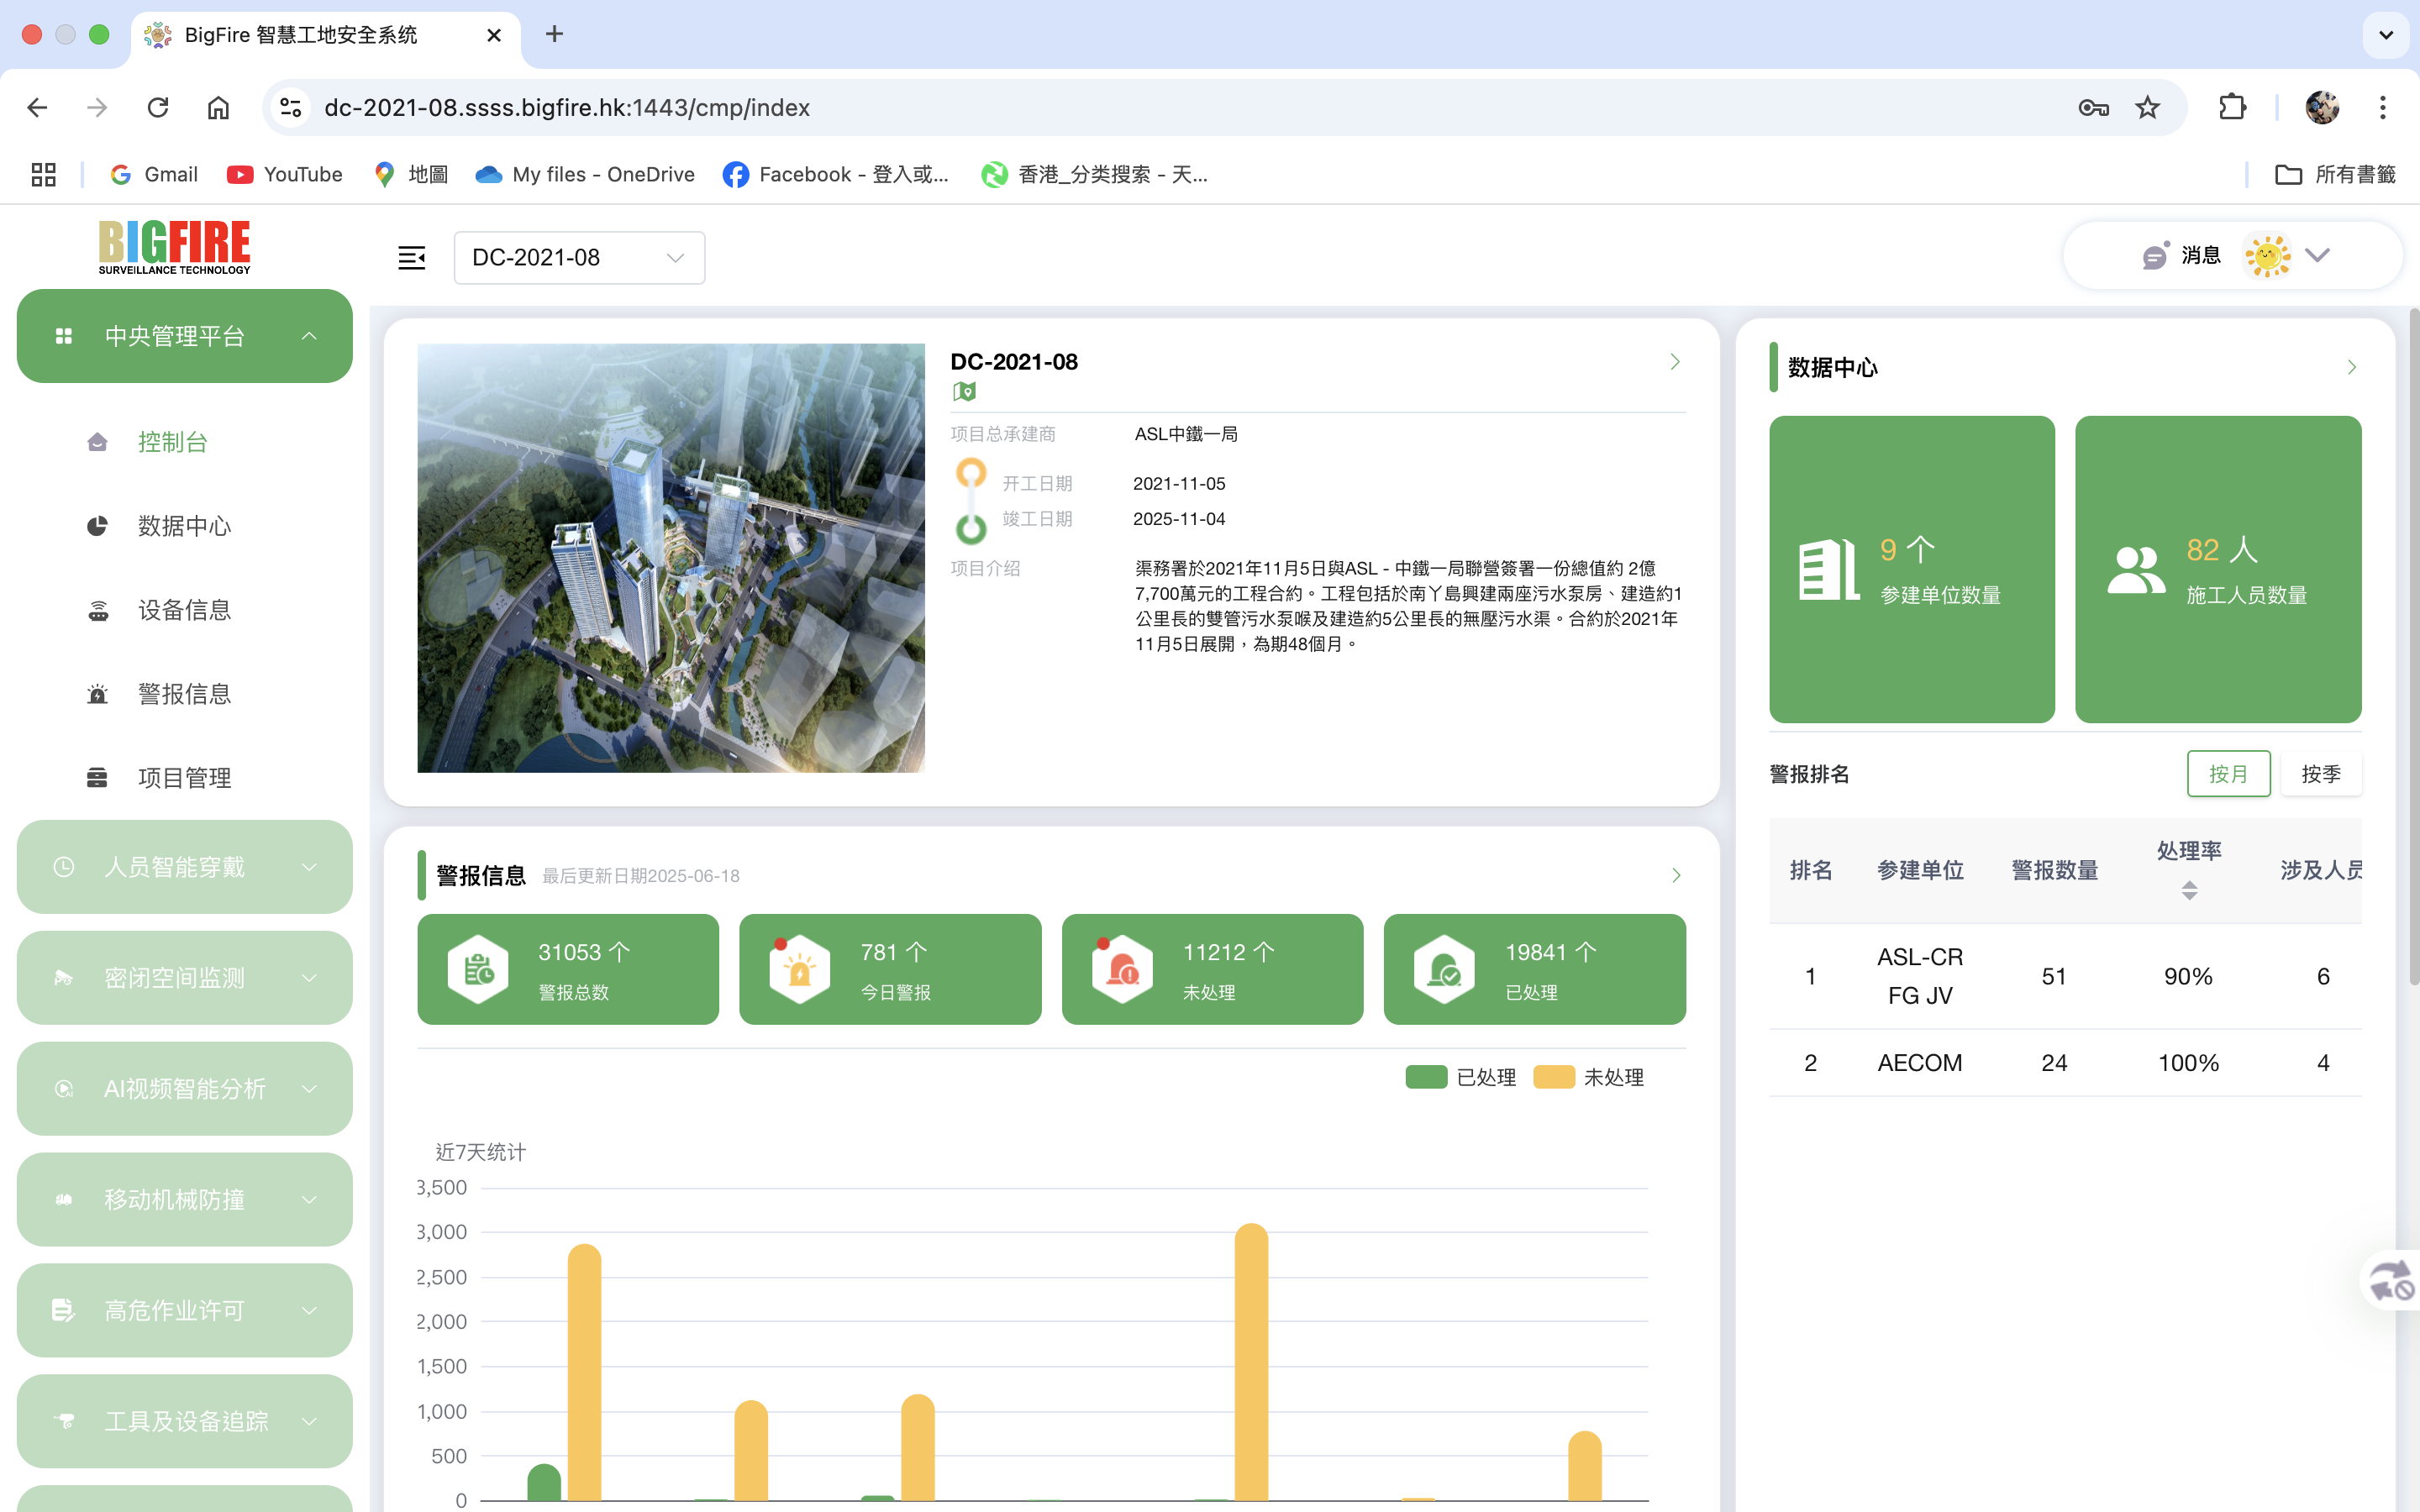Click the 数据中心 pie chart sidebar icon
The width and height of the screenshot is (2420, 1512).
tap(97, 526)
